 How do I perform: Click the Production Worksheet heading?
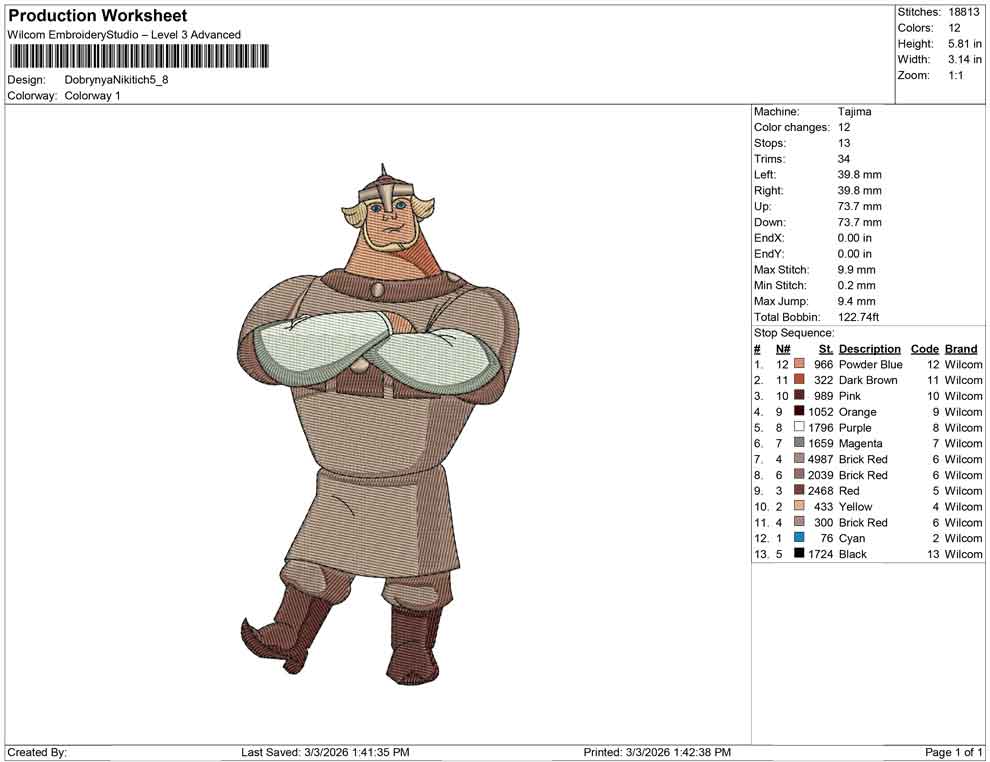point(98,16)
